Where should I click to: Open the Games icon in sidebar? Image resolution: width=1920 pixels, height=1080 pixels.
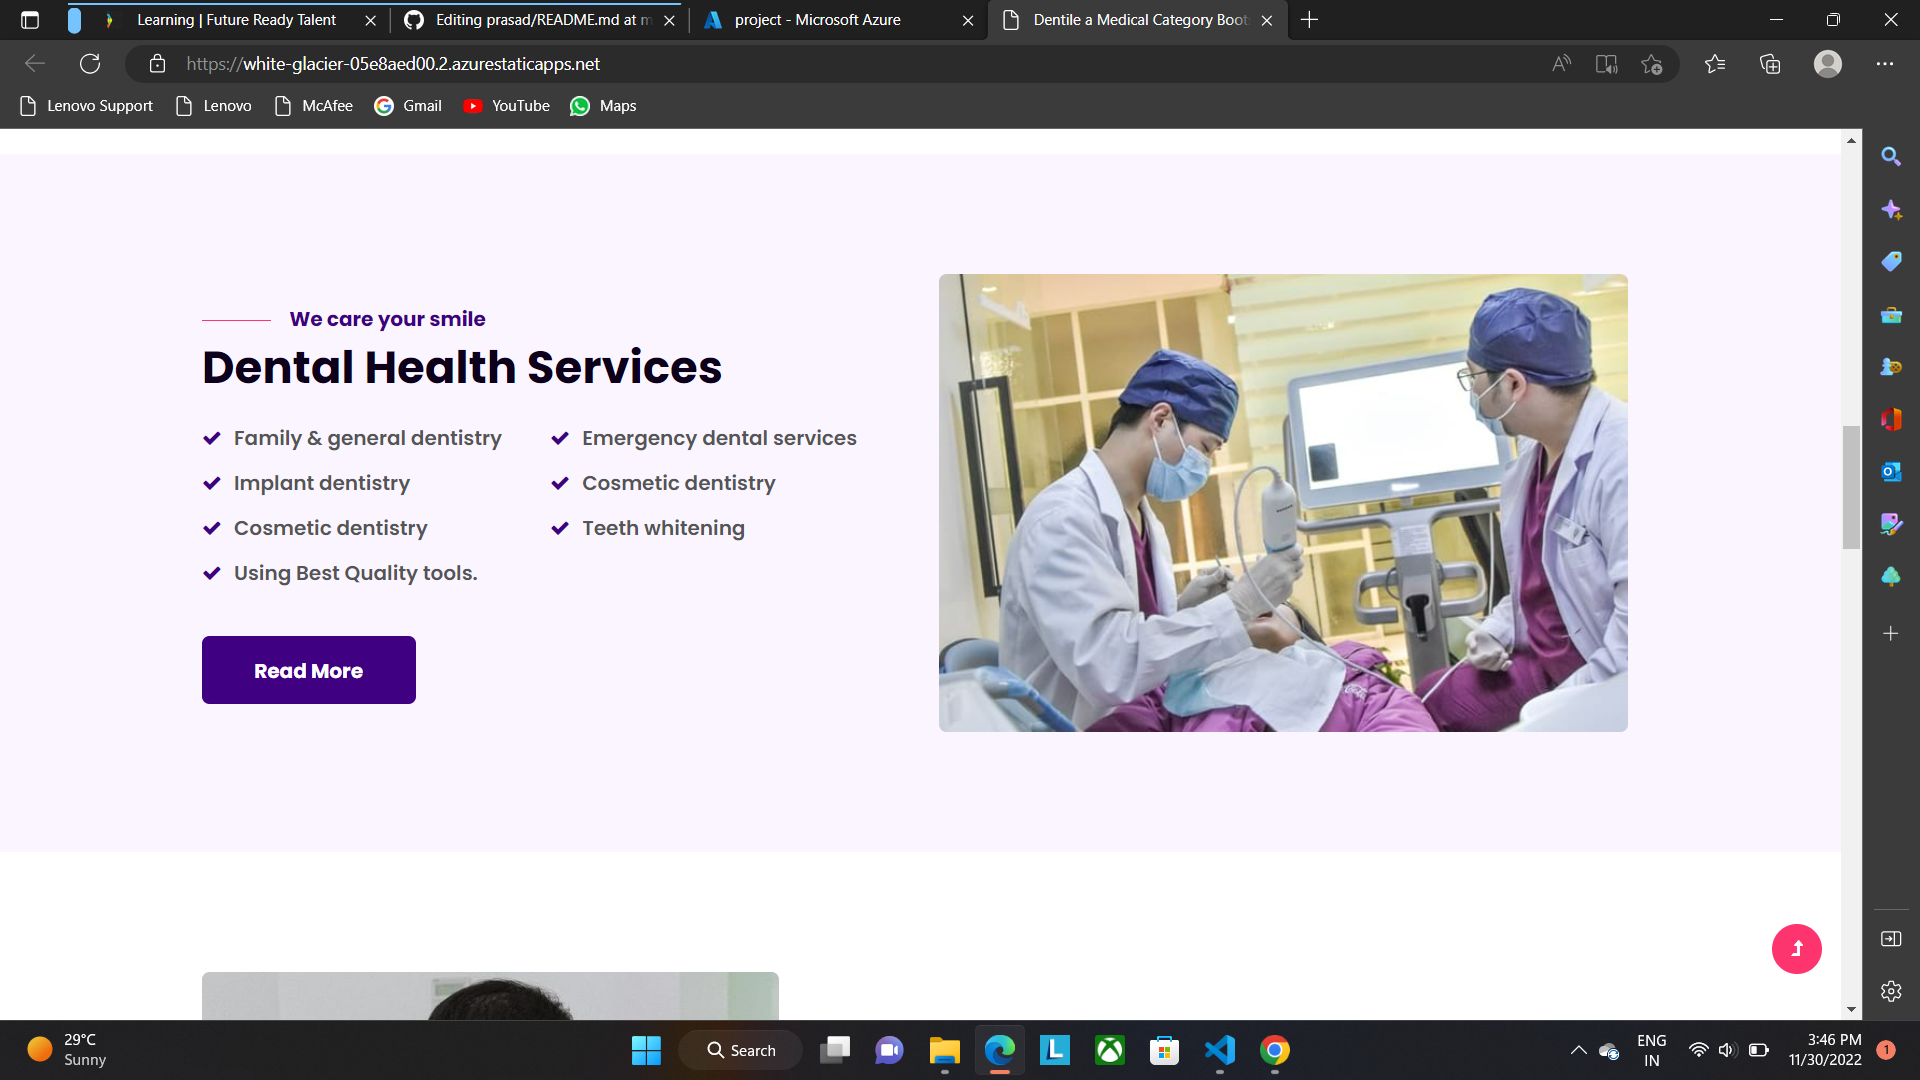point(1891,367)
